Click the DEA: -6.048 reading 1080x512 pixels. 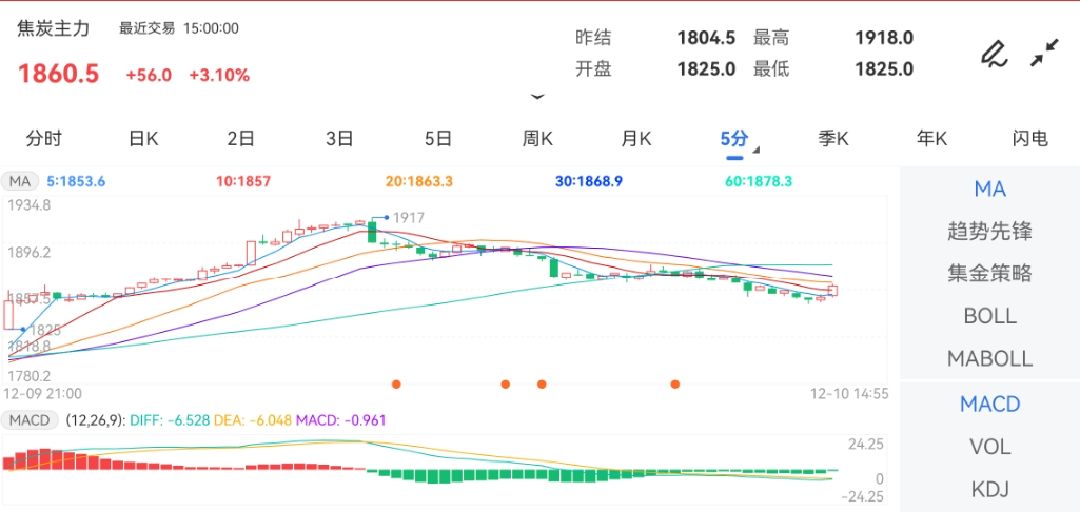[x=253, y=420]
